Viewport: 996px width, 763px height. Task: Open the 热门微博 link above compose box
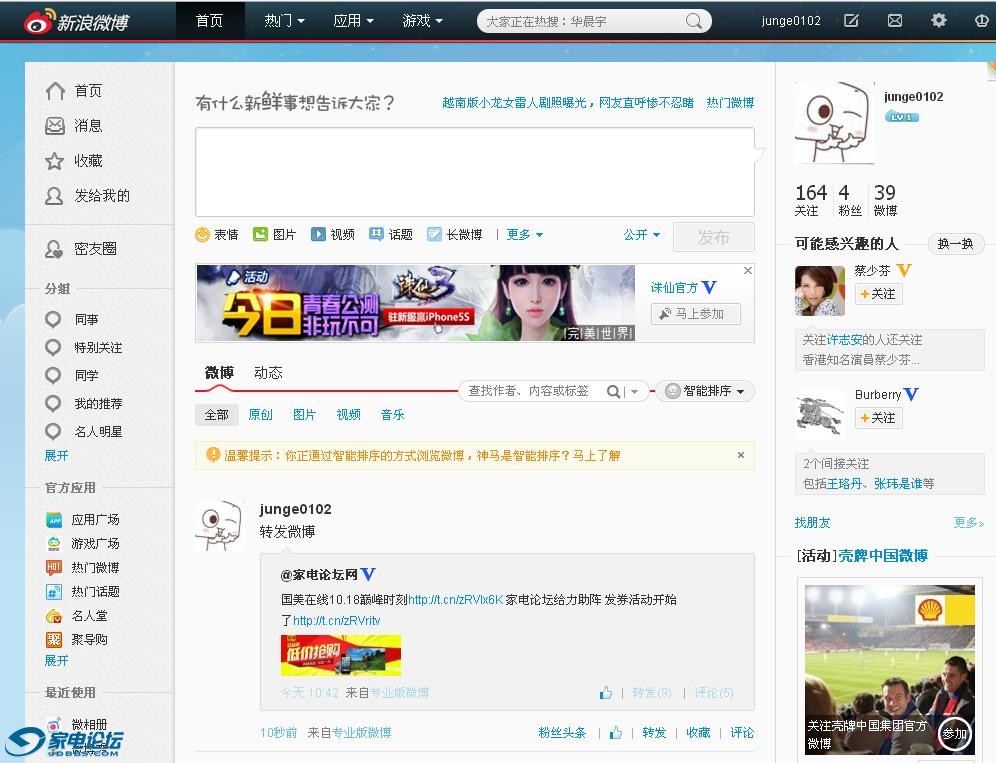[730, 103]
